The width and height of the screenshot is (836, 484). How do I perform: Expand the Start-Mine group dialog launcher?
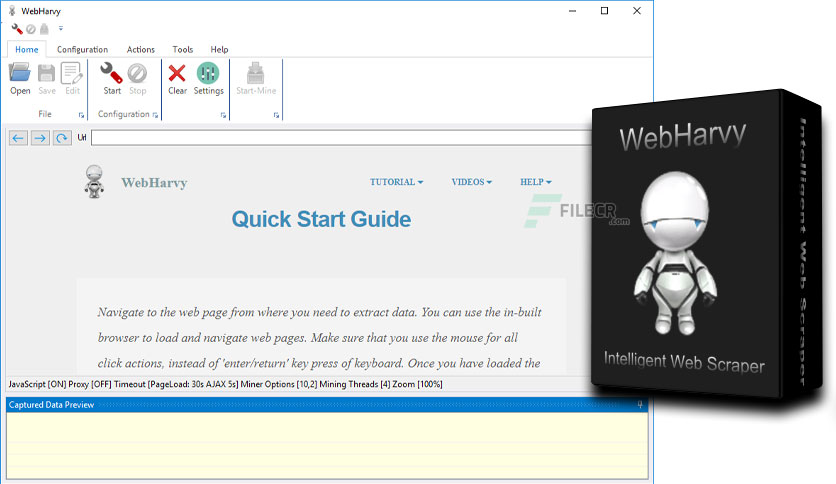point(276,115)
